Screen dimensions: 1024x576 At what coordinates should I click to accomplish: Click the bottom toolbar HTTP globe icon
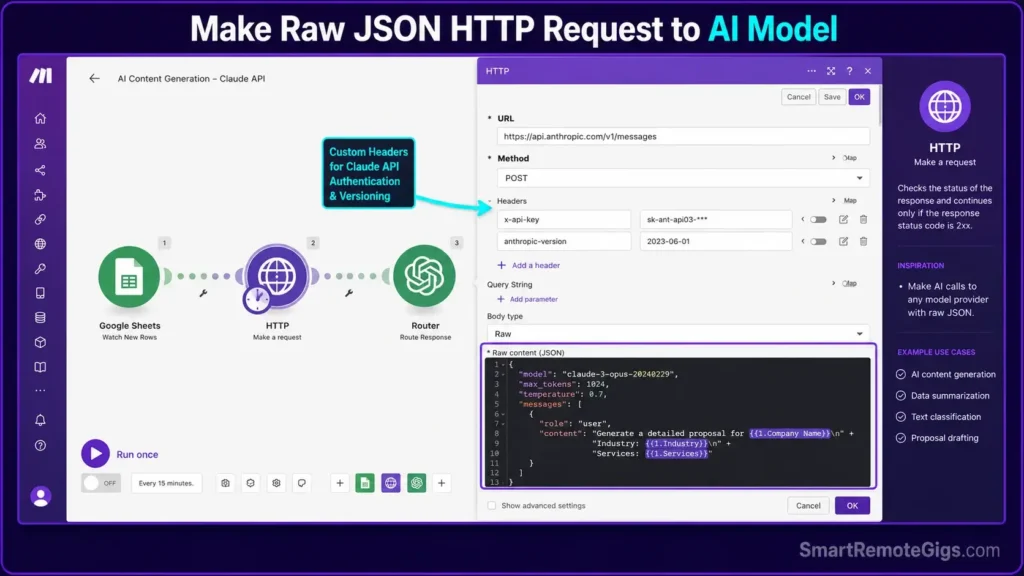[x=391, y=483]
